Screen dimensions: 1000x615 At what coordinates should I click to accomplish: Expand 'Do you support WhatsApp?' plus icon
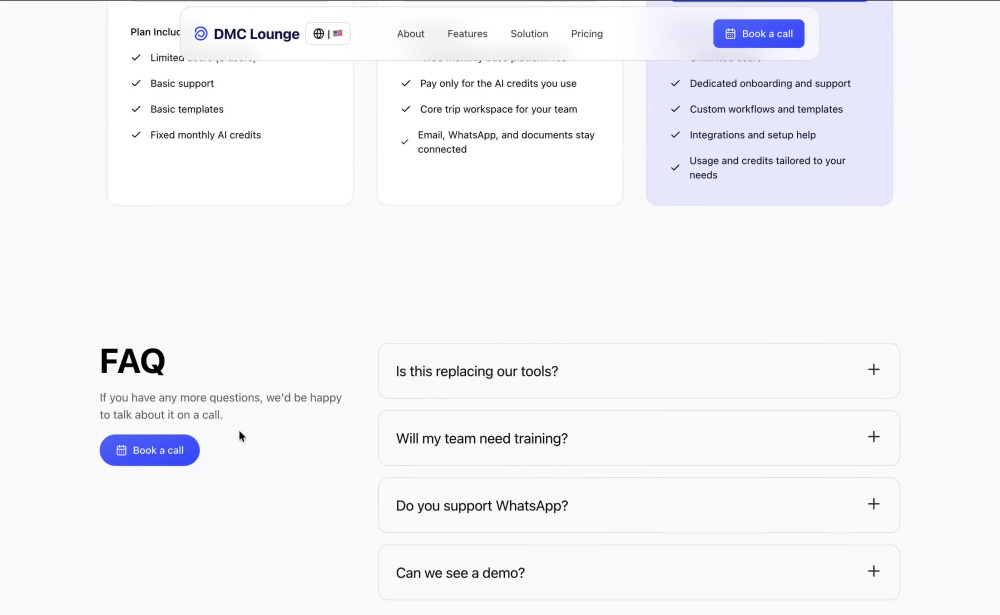[x=874, y=504]
